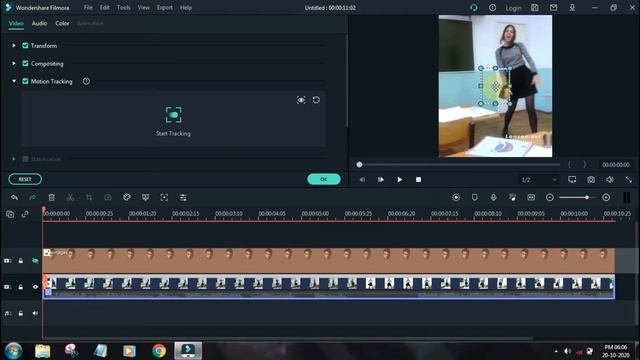640x360 pixels.
Task: Uncheck the Transform checkbox
Action: click(25, 46)
